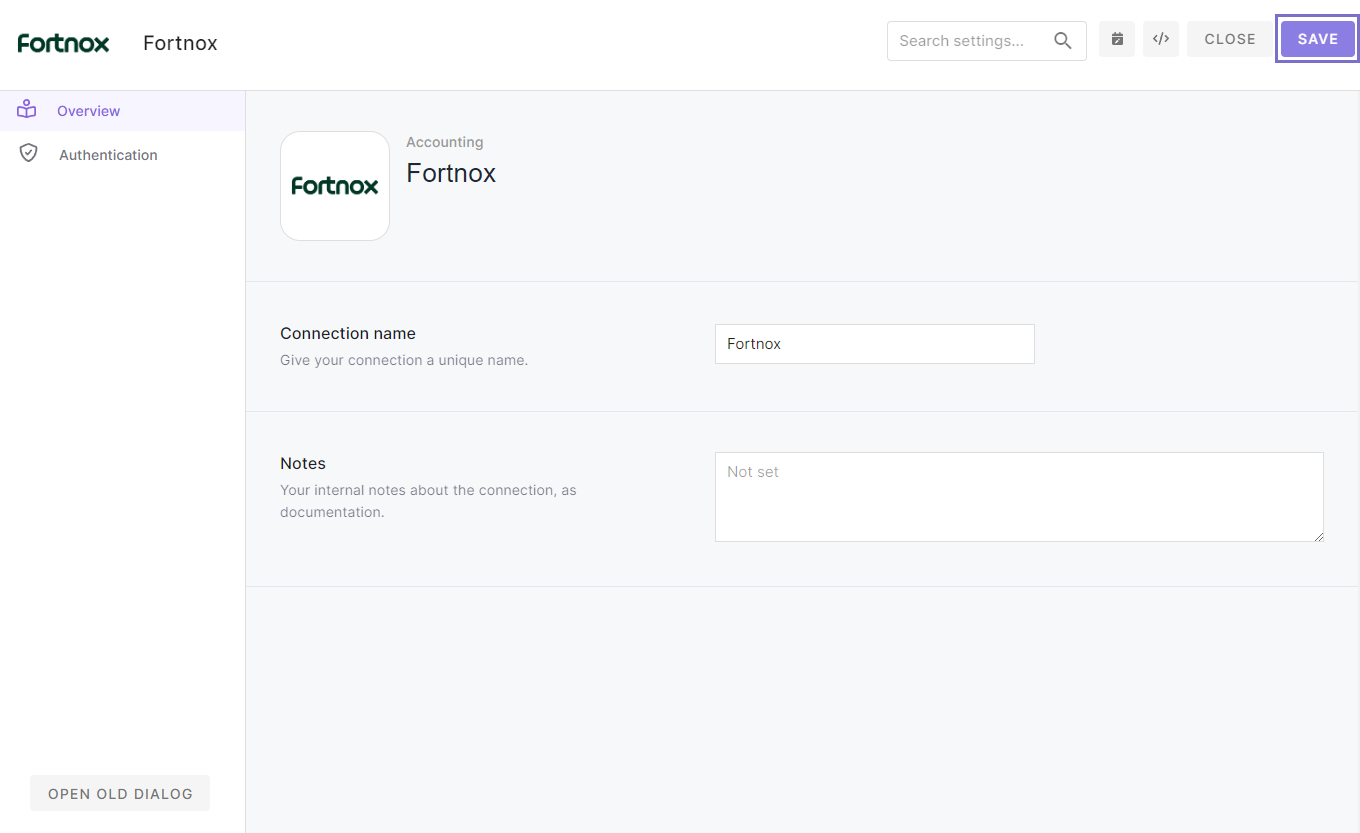The width and height of the screenshot is (1360, 833).
Task: Click the Fortnox title beside header logo
Action: click(180, 43)
